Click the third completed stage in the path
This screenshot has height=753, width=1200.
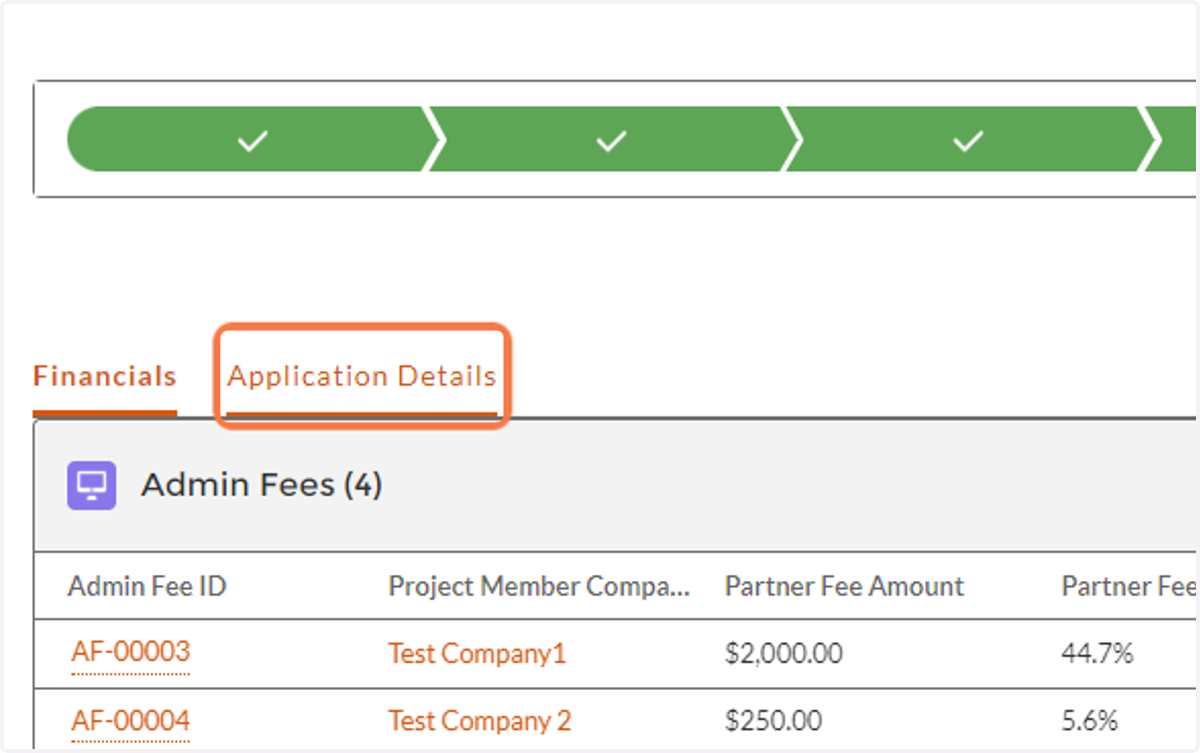tap(968, 140)
